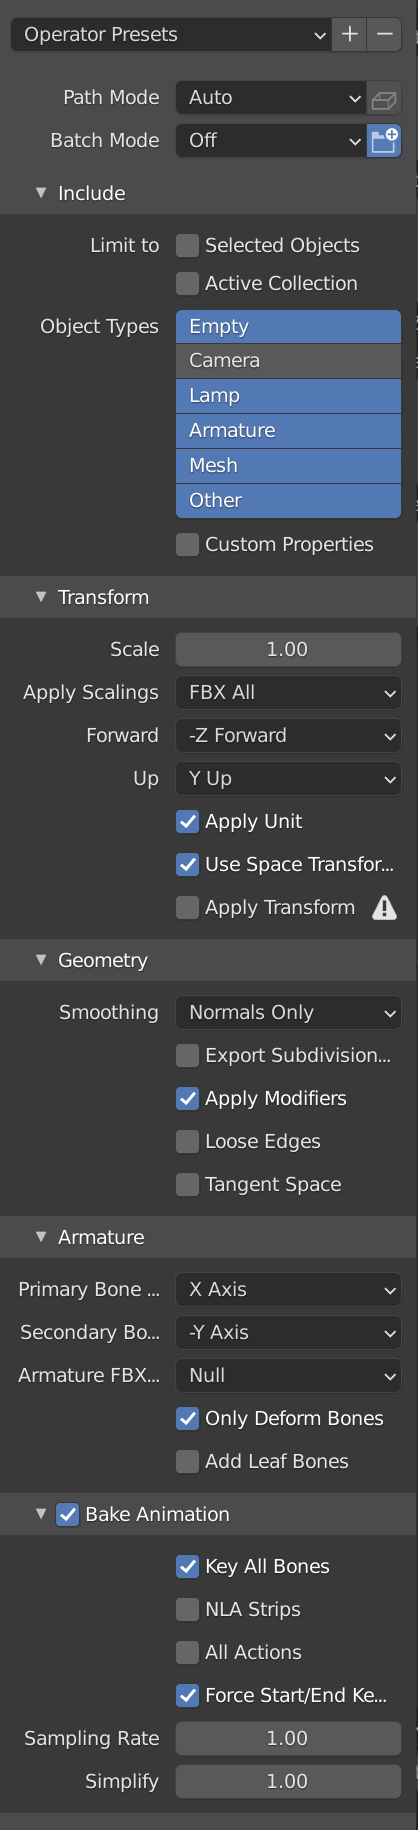Image resolution: width=418 pixels, height=1830 pixels.
Task: Enable Selected Objects checkbox
Action: [187, 246]
